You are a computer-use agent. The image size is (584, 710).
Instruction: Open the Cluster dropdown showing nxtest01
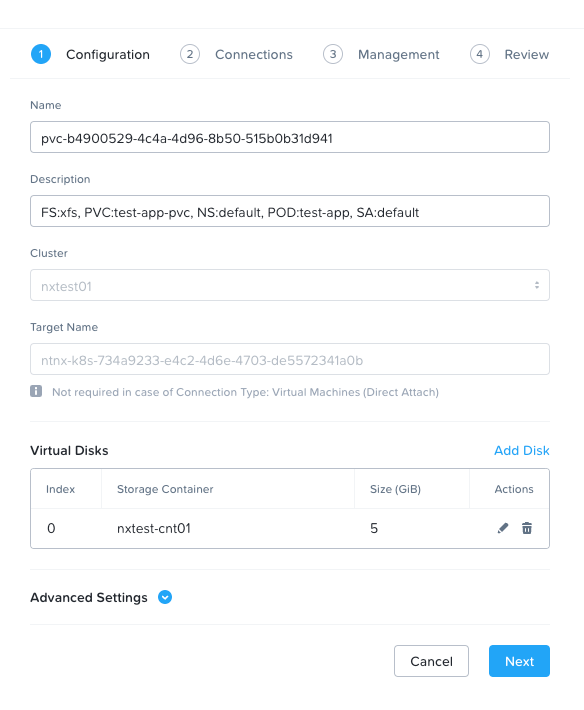pos(290,285)
